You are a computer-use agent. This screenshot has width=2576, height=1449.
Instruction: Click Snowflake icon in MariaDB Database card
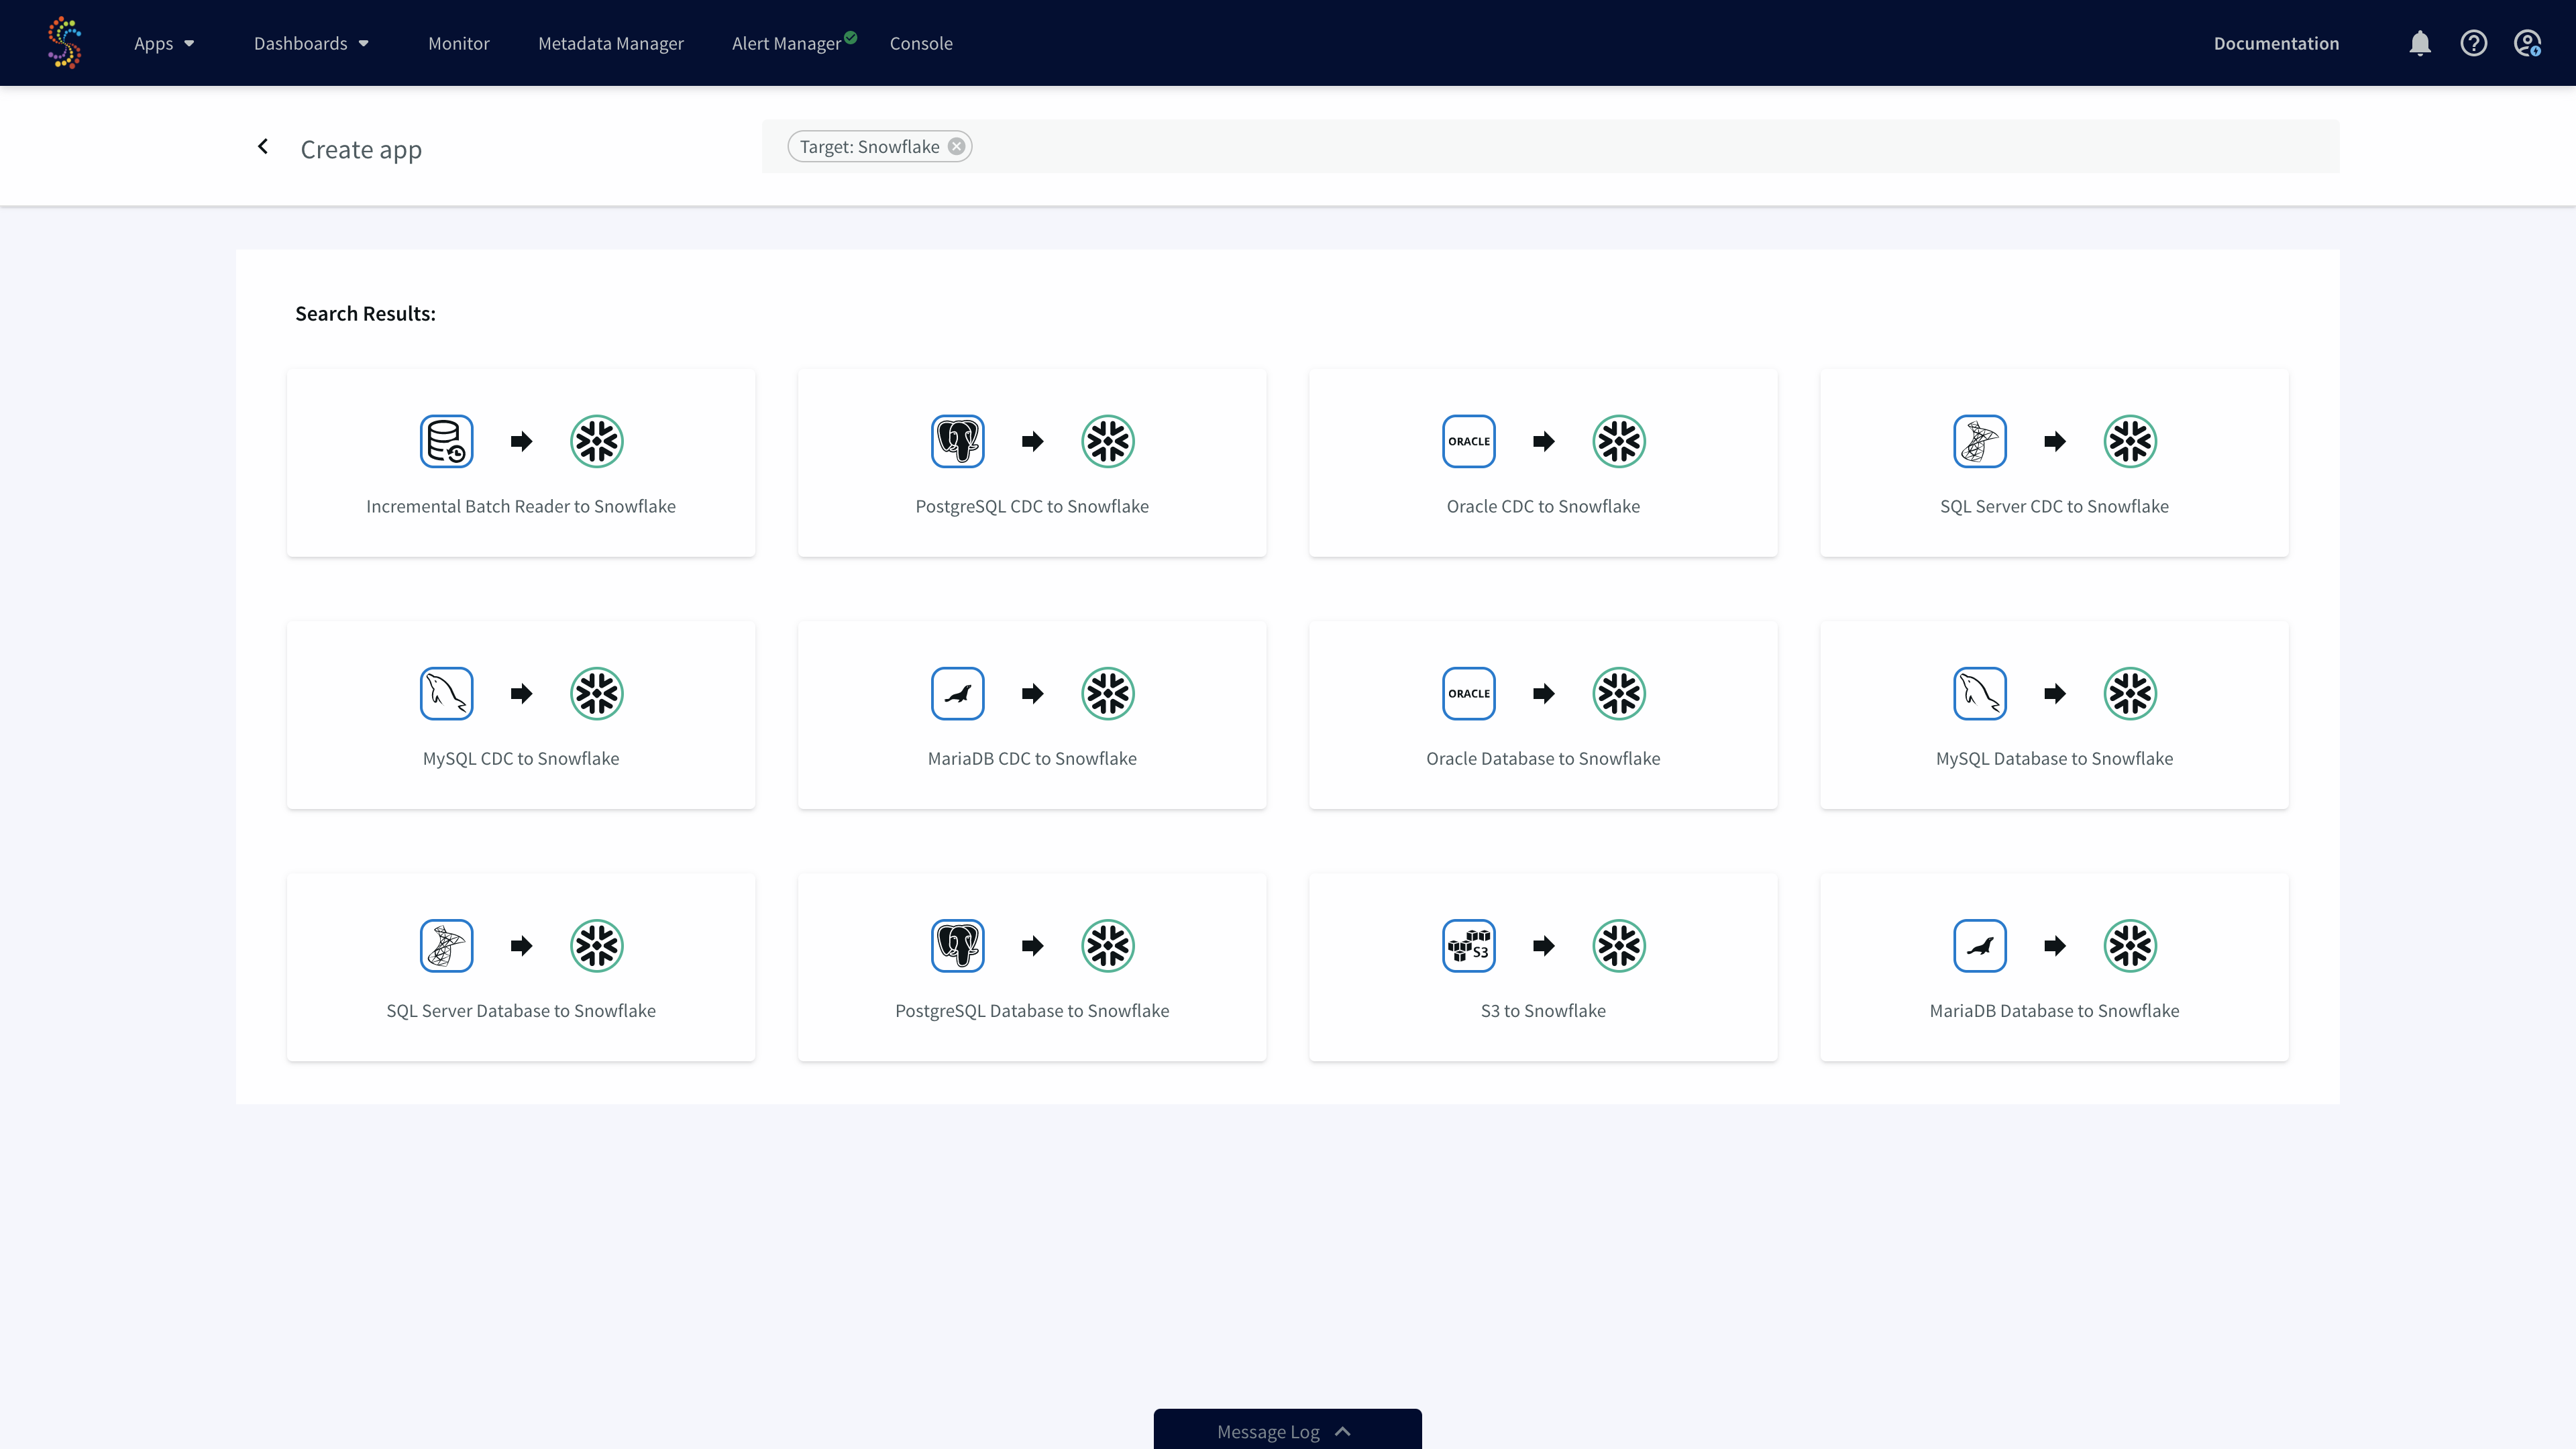pos(2130,945)
